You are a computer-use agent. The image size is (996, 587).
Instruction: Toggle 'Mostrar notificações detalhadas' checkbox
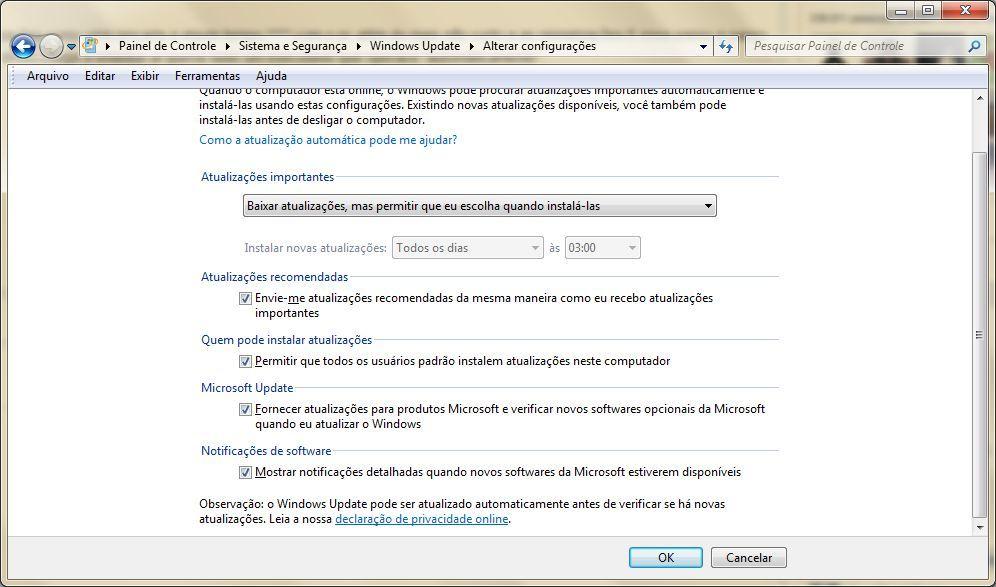245,471
